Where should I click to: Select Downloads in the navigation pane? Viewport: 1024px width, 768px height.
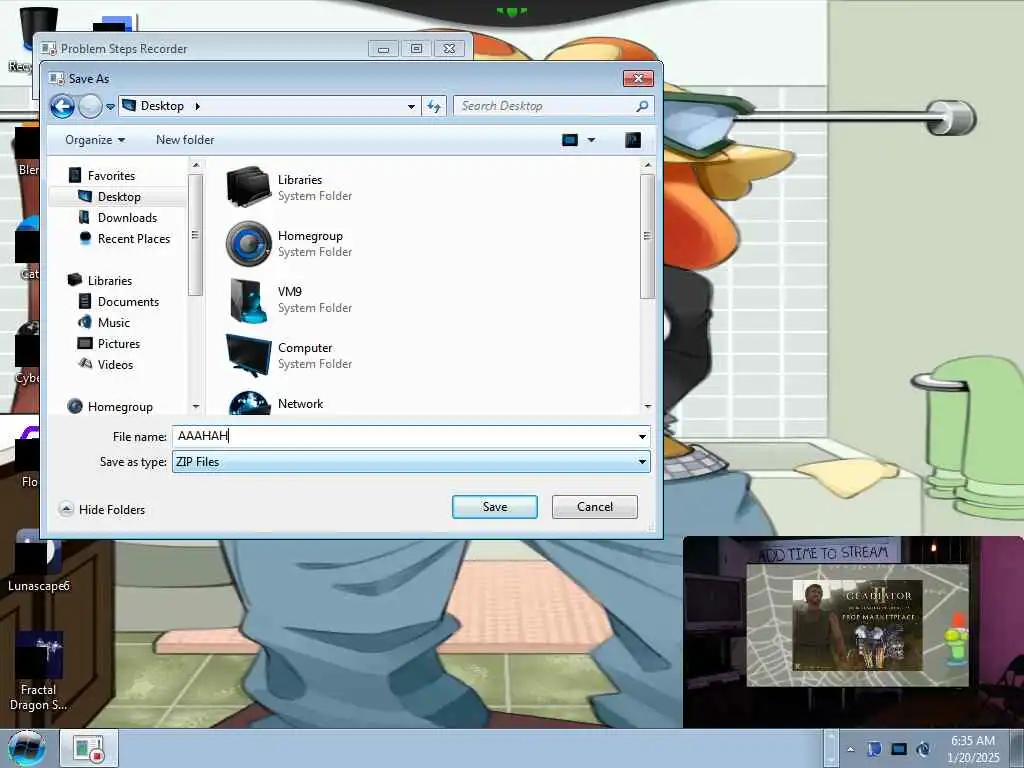(x=127, y=217)
